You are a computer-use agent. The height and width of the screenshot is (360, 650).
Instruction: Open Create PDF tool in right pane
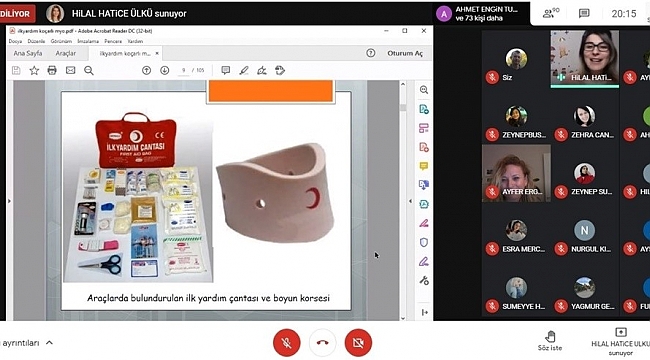pos(424,147)
